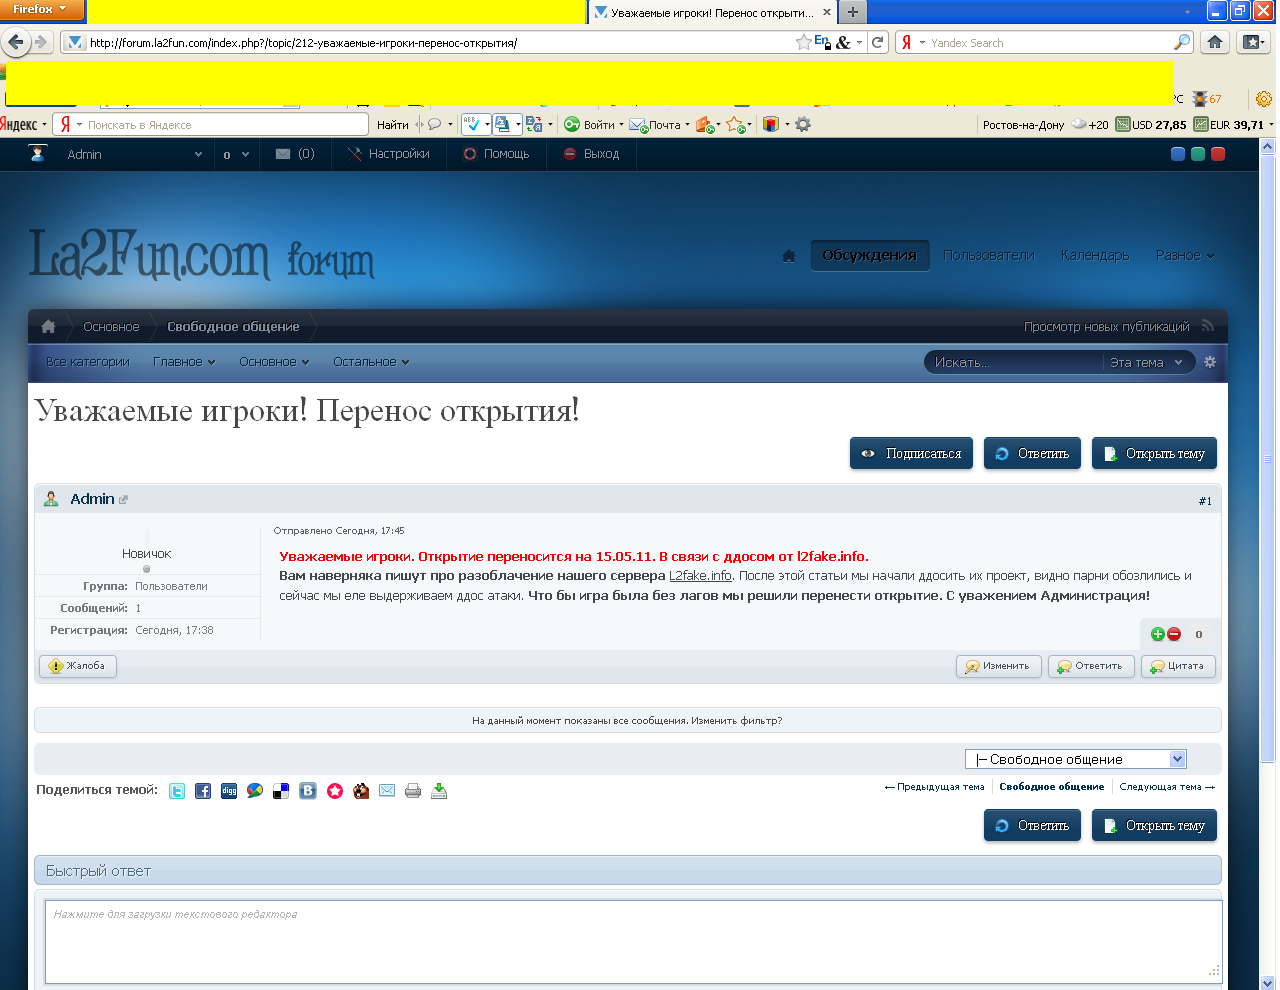Bookmark this page with star icon
The image size is (1280, 990).
click(803, 42)
